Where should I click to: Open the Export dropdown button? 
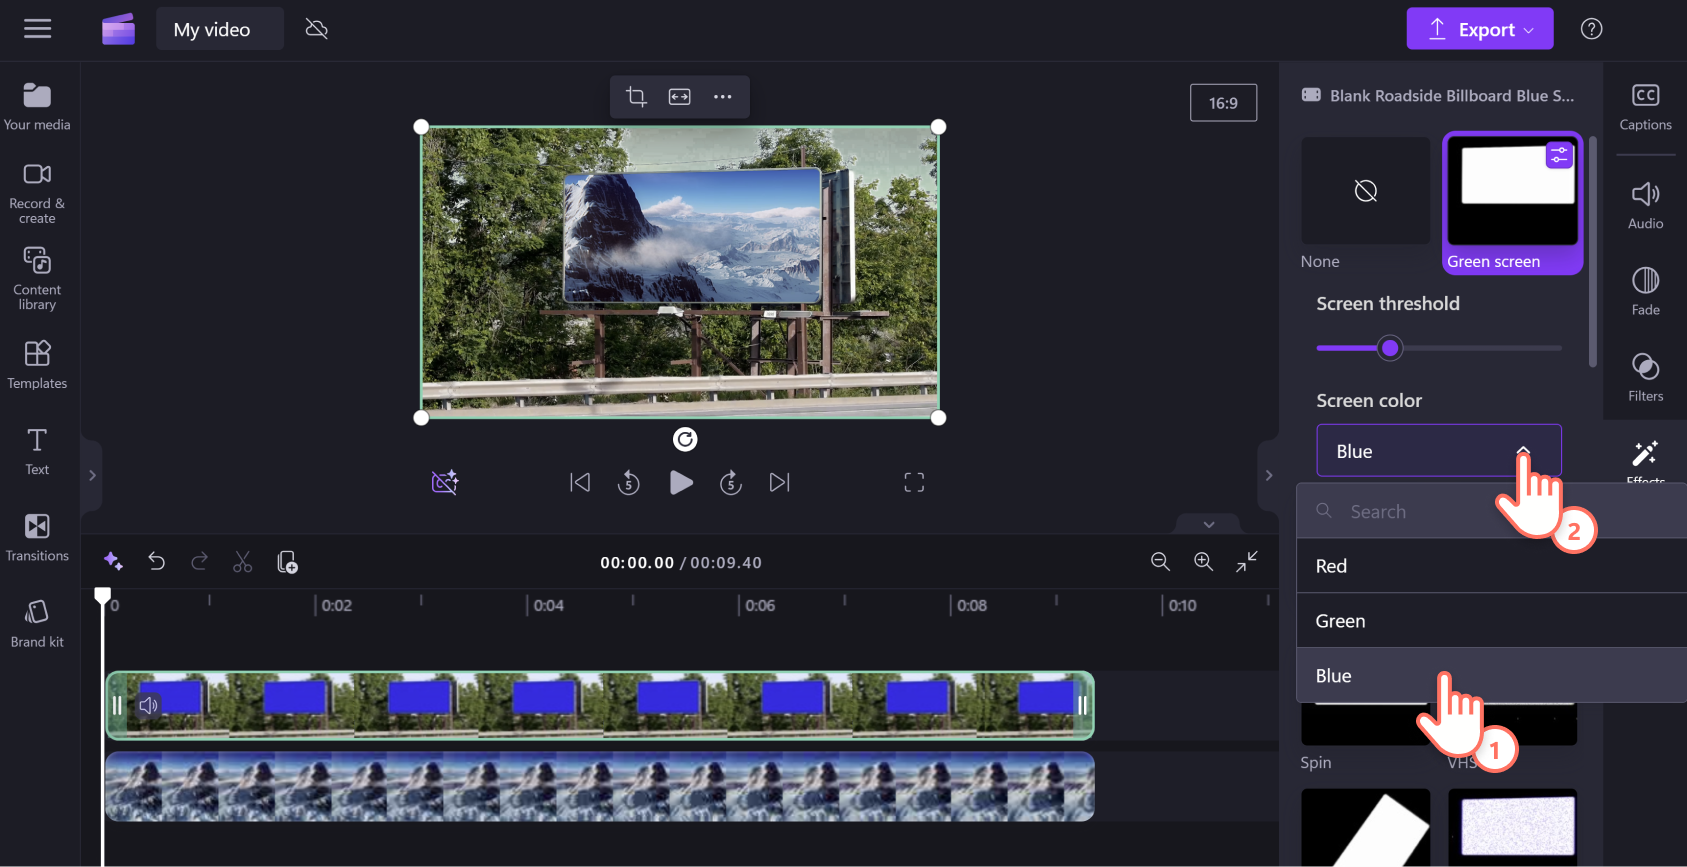coord(1480,29)
